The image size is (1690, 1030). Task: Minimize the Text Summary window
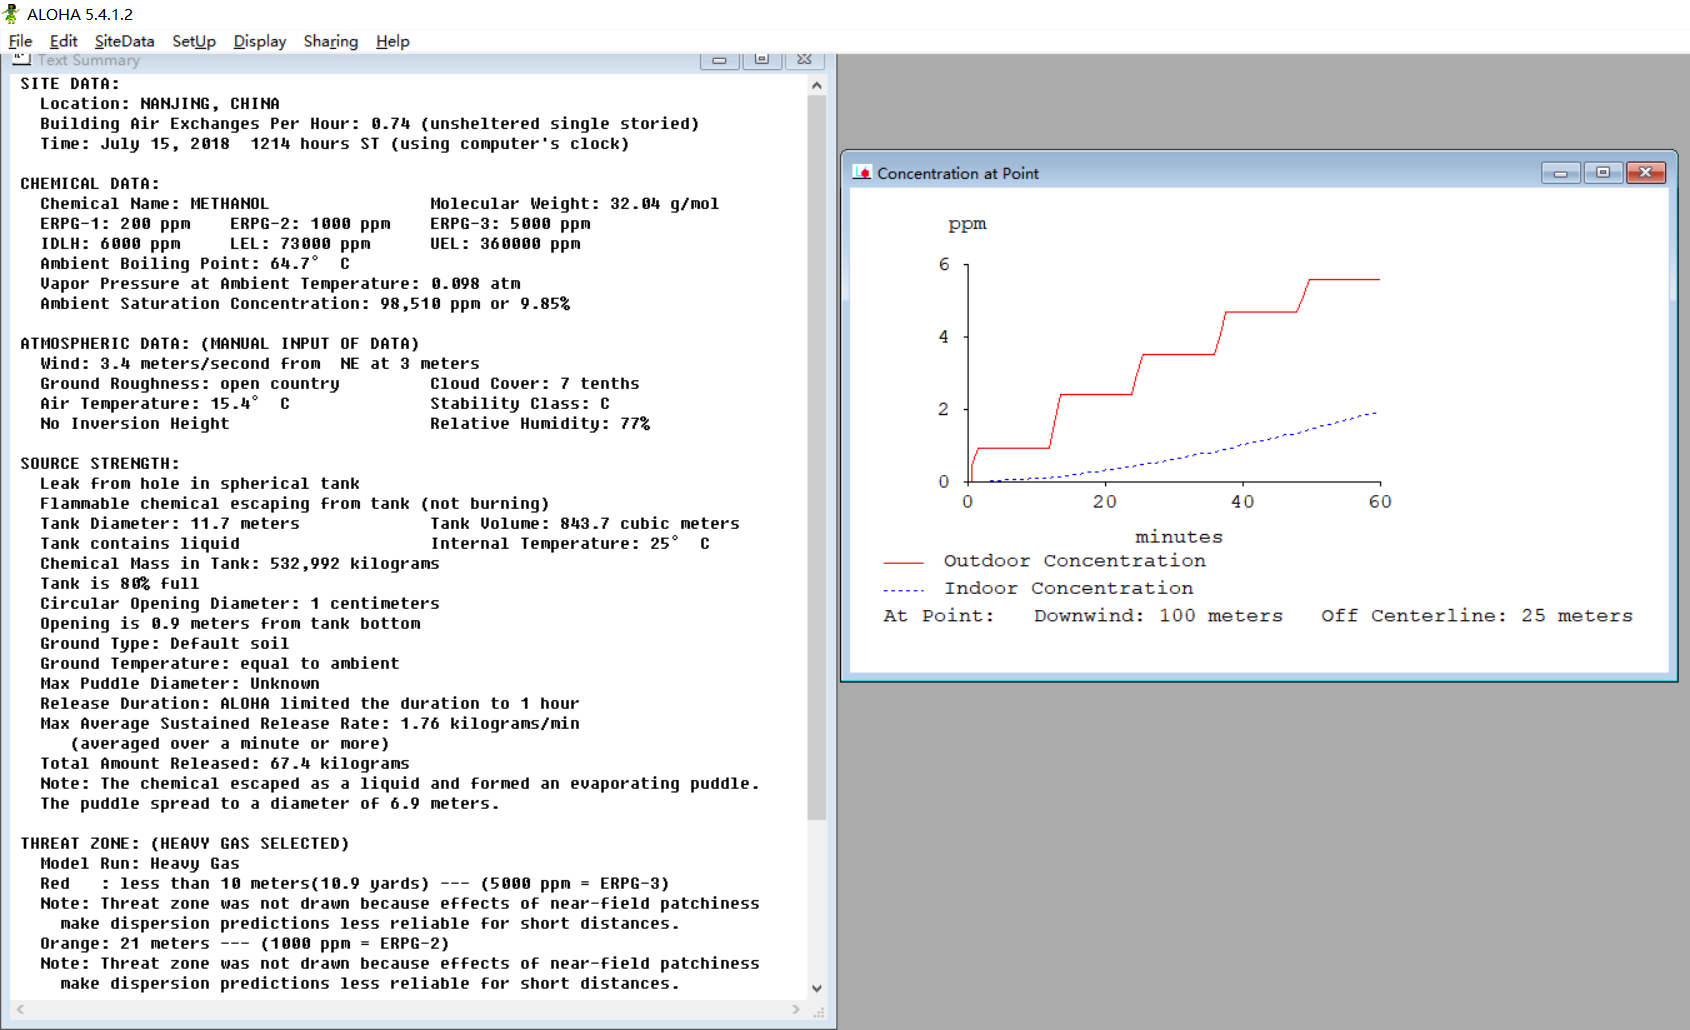point(719,60)
